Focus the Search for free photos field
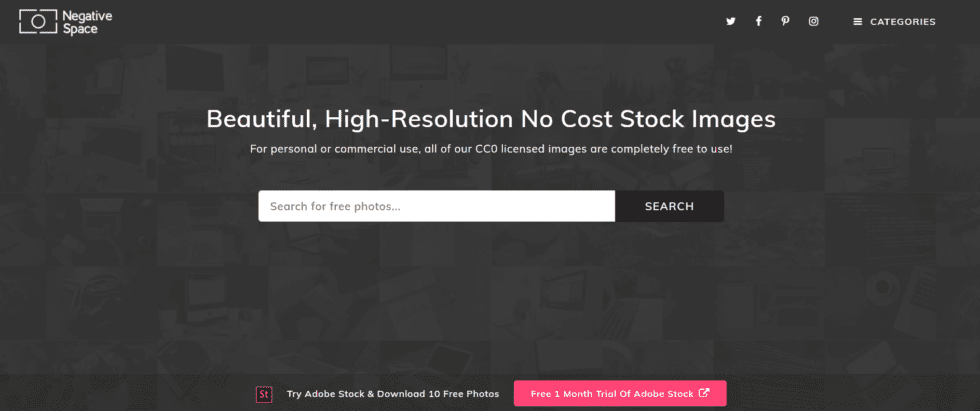This screenshot has height=411, width=980. coord(437,206)
